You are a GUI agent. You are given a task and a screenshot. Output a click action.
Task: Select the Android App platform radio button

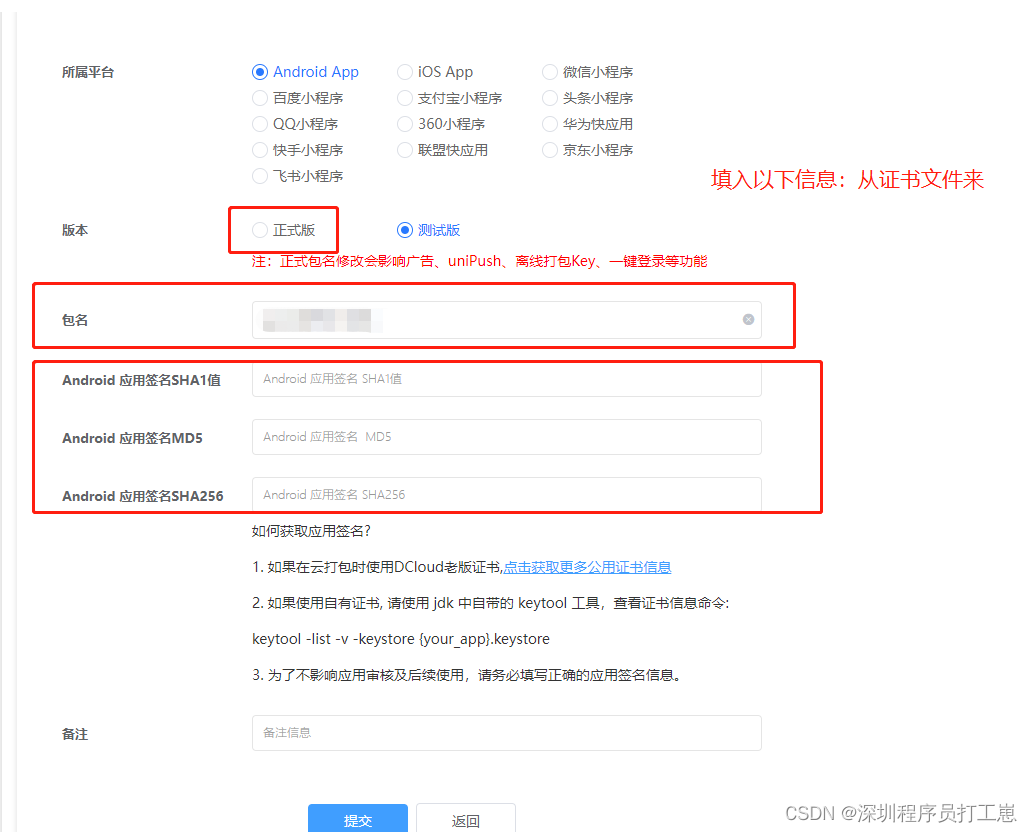(260, 72)
